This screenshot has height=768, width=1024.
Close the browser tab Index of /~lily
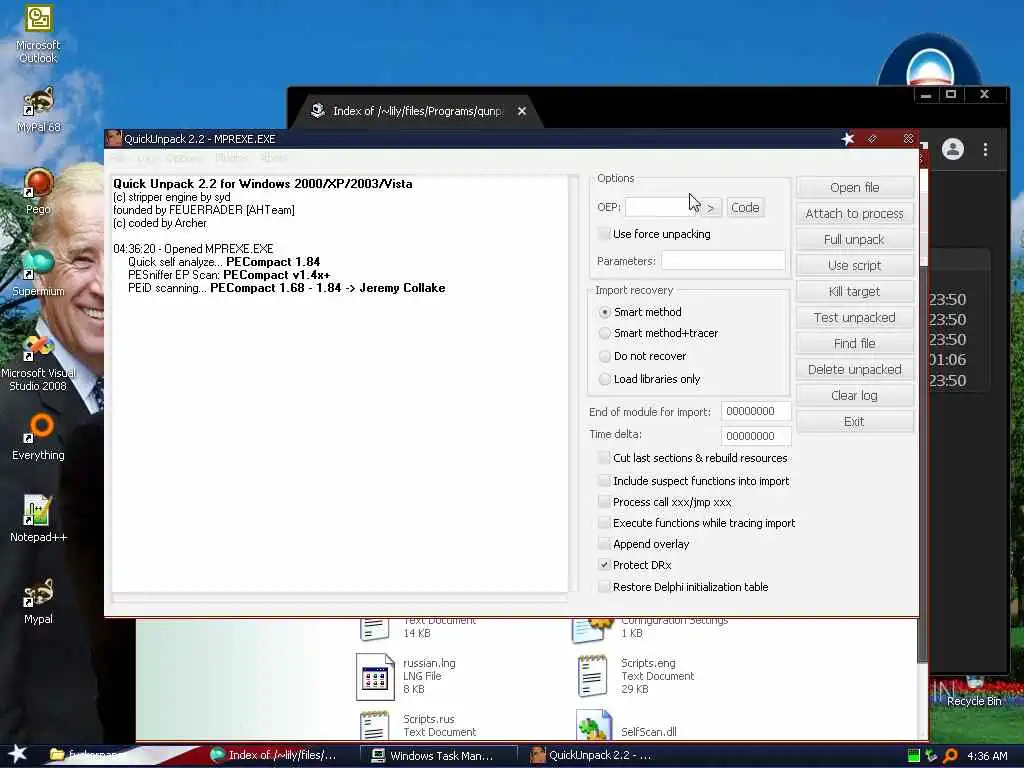(x=522, y=111)
